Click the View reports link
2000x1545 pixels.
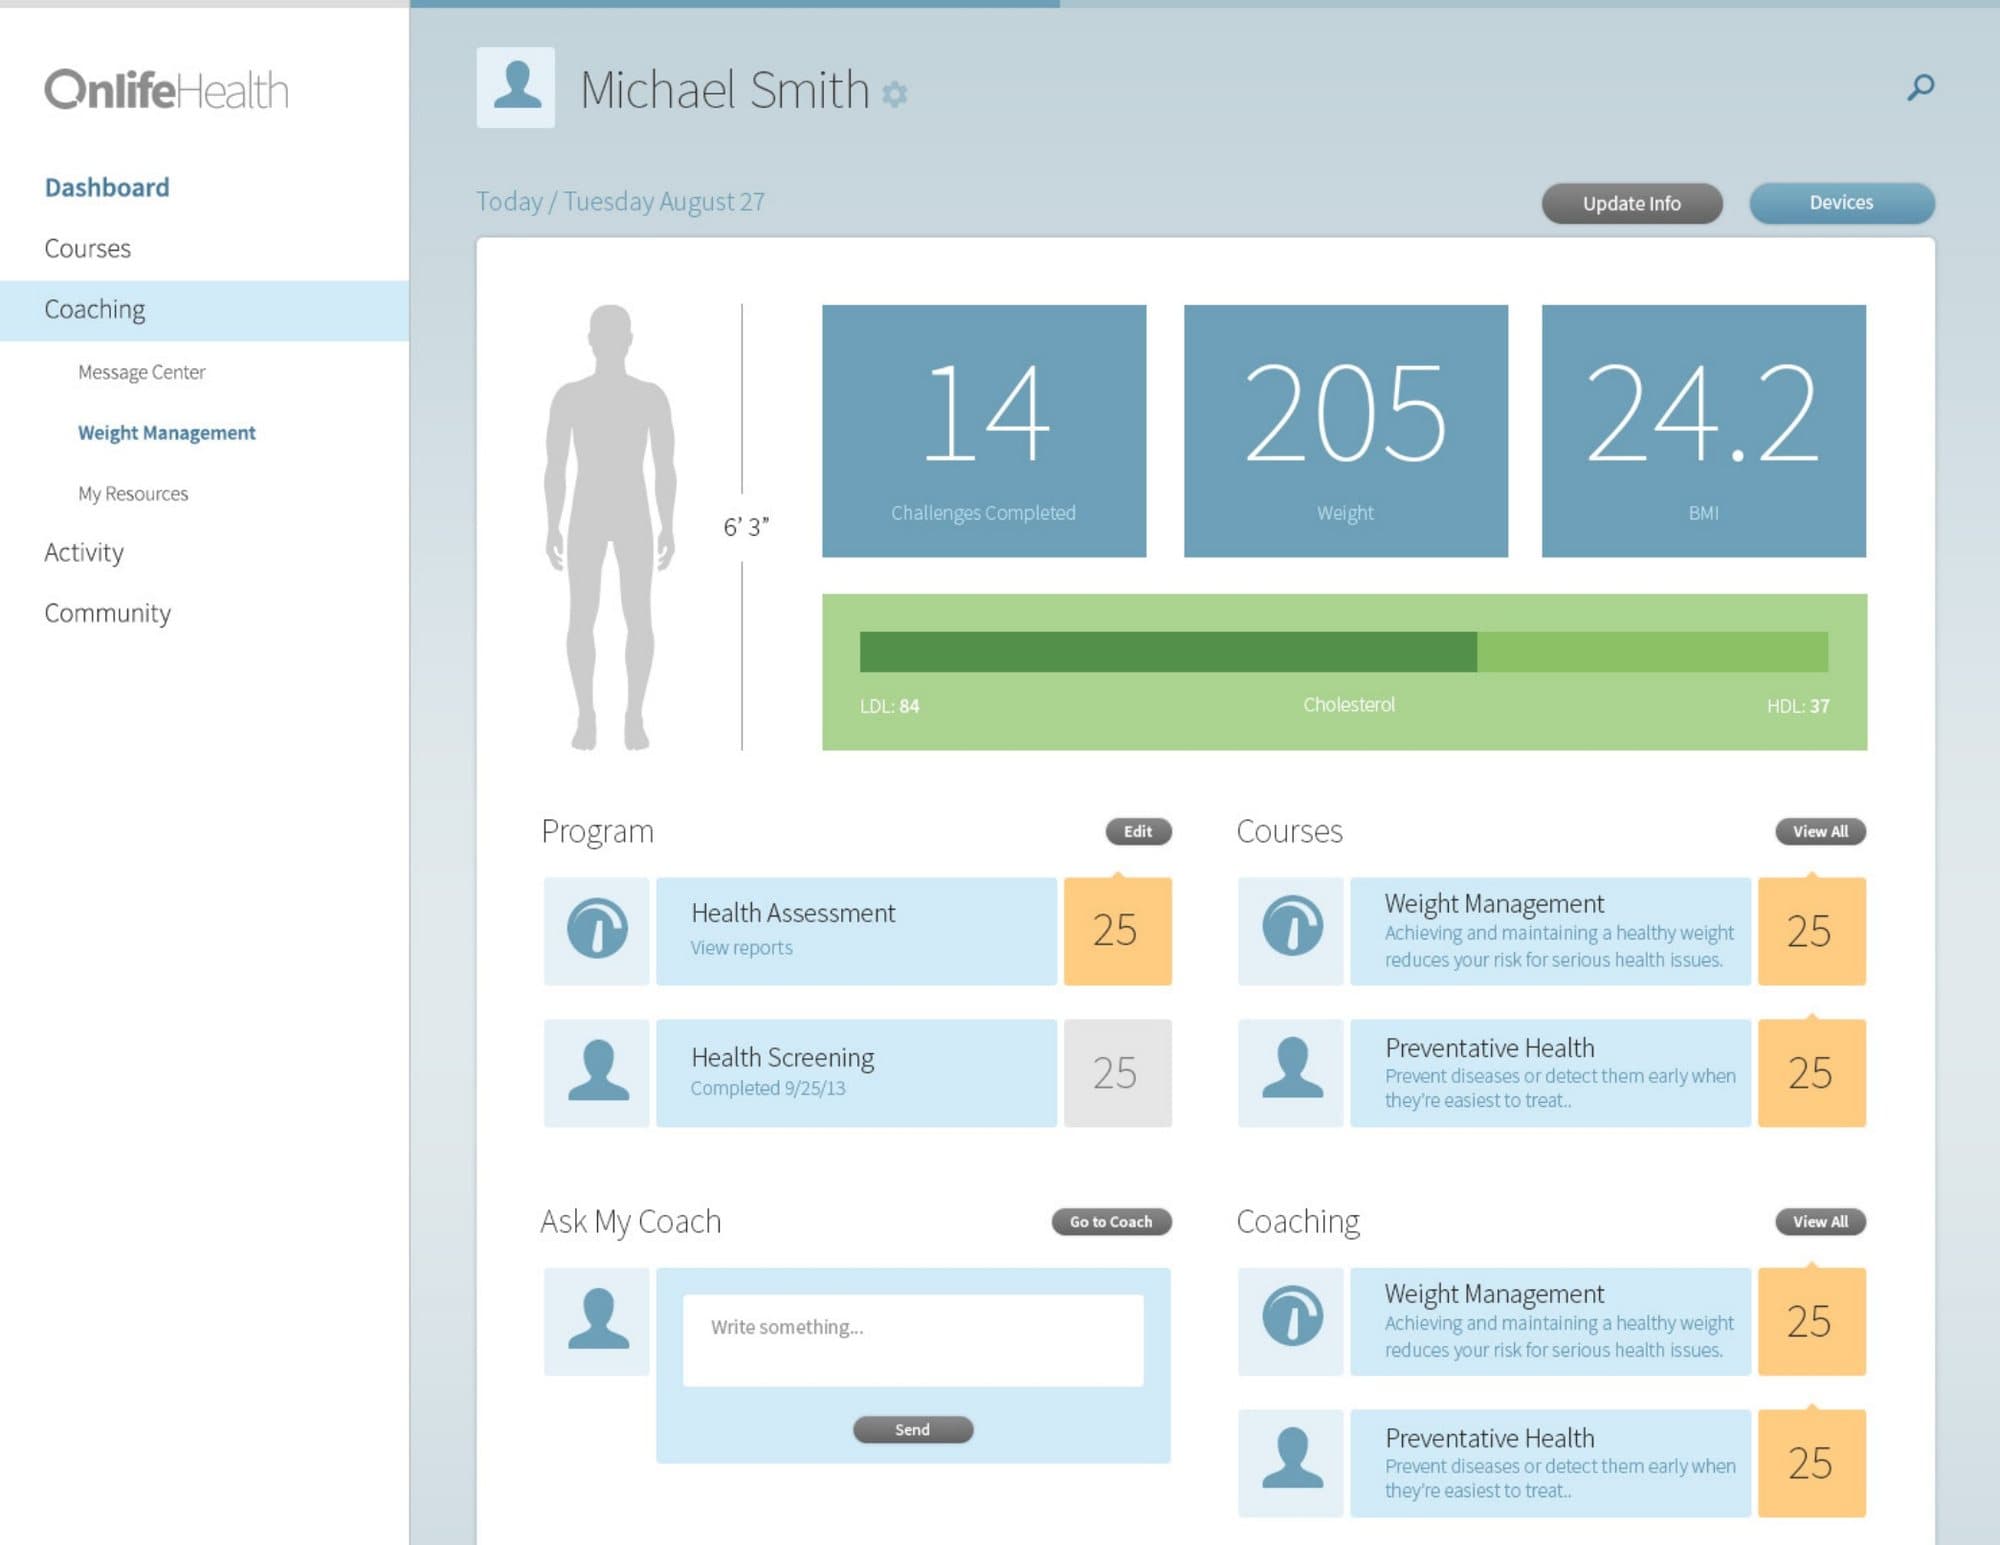(x=741, y=948)
